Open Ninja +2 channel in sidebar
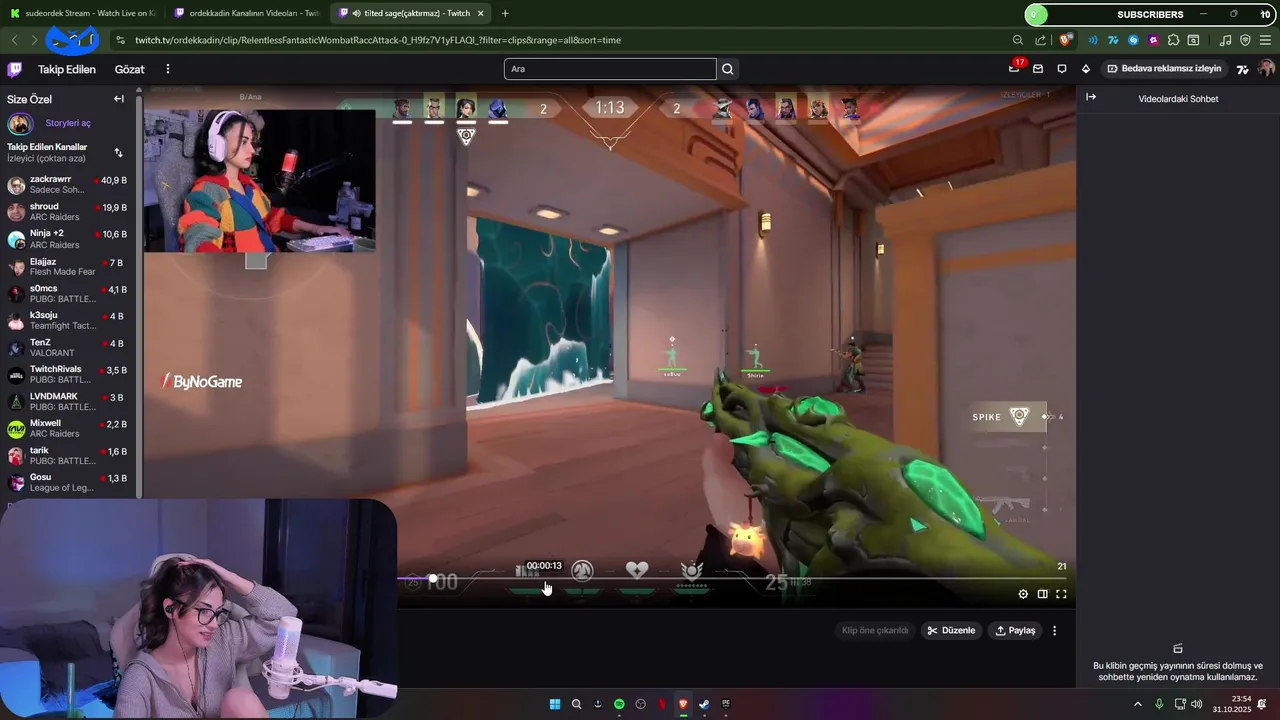Screen dimensions: 1280x720 point(68,239)
